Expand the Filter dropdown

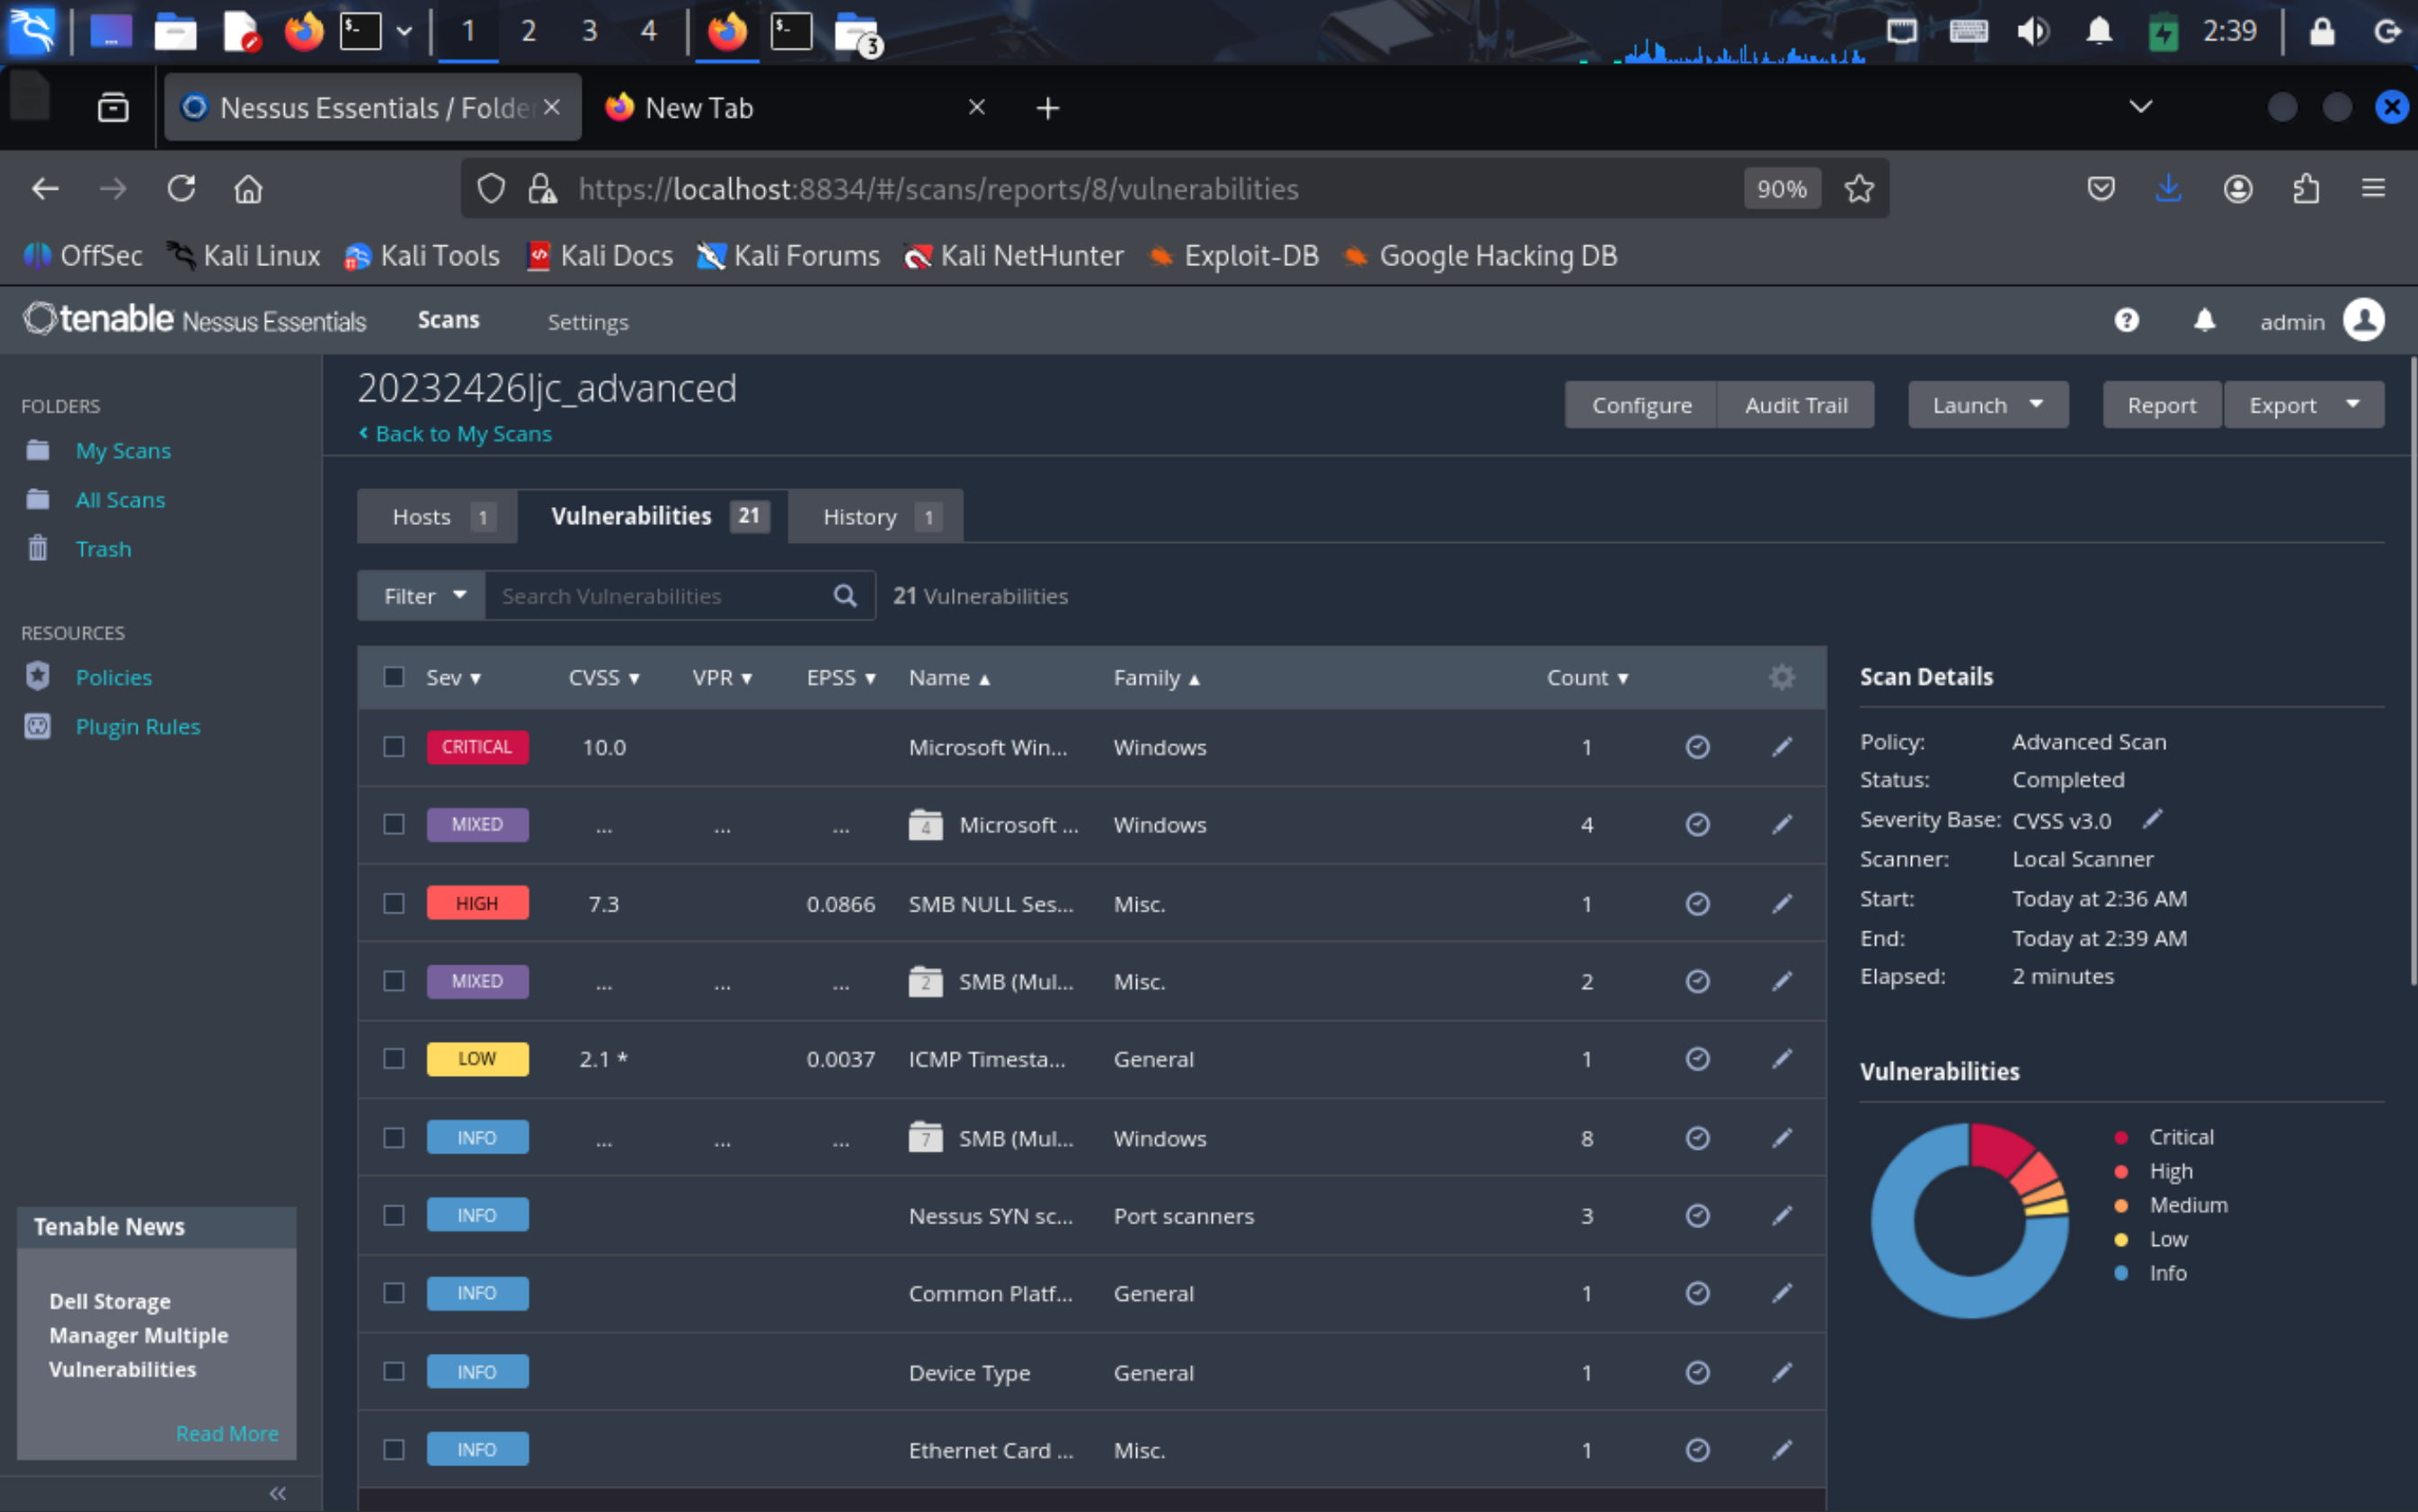(x=423, y=596)
